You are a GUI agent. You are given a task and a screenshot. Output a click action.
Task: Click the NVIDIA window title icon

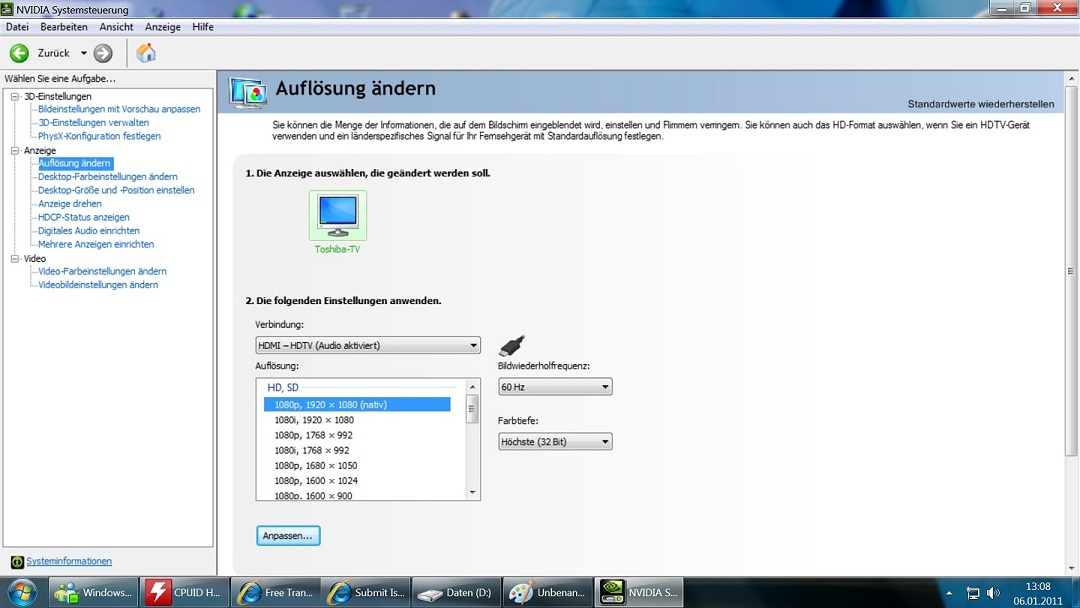tap(7, 9)
